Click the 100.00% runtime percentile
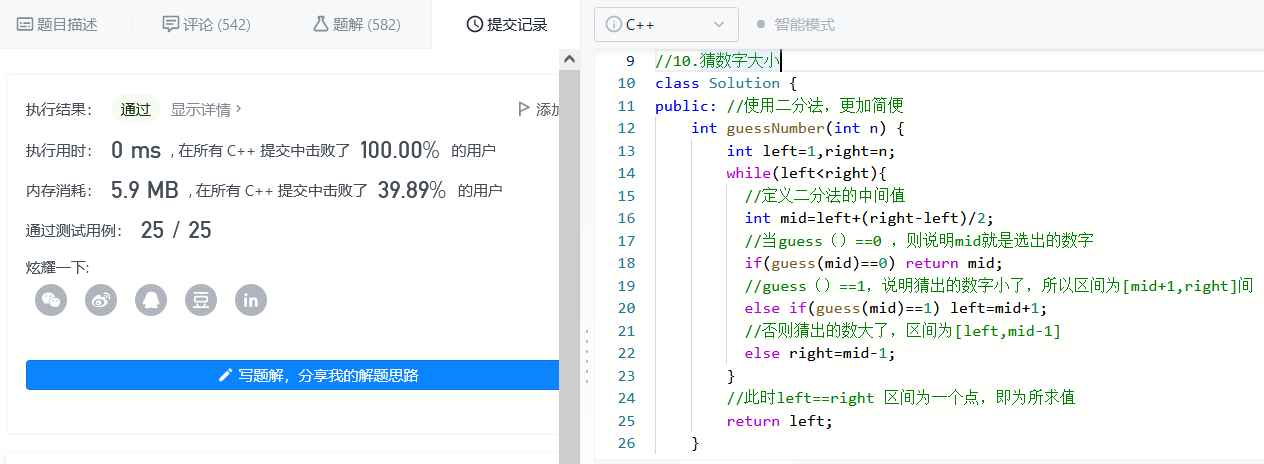This screenshot has height=464, width=1264. [399, 151]
